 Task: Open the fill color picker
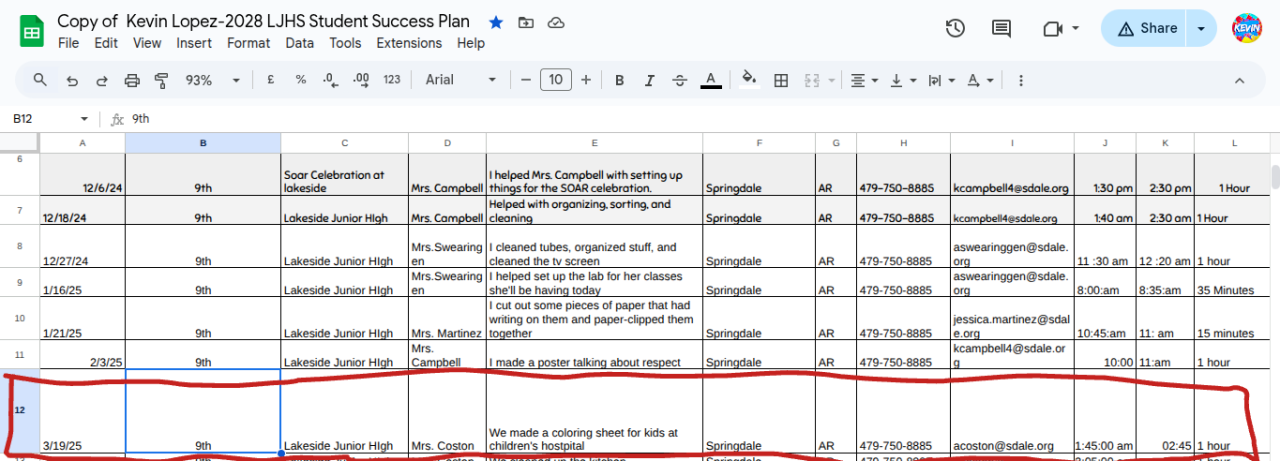coord(750,80)
